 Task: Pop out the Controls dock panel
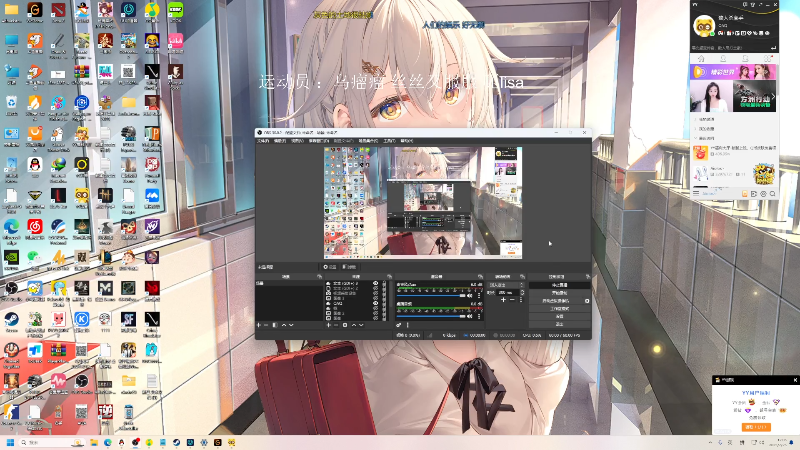[x=588, y=277]
